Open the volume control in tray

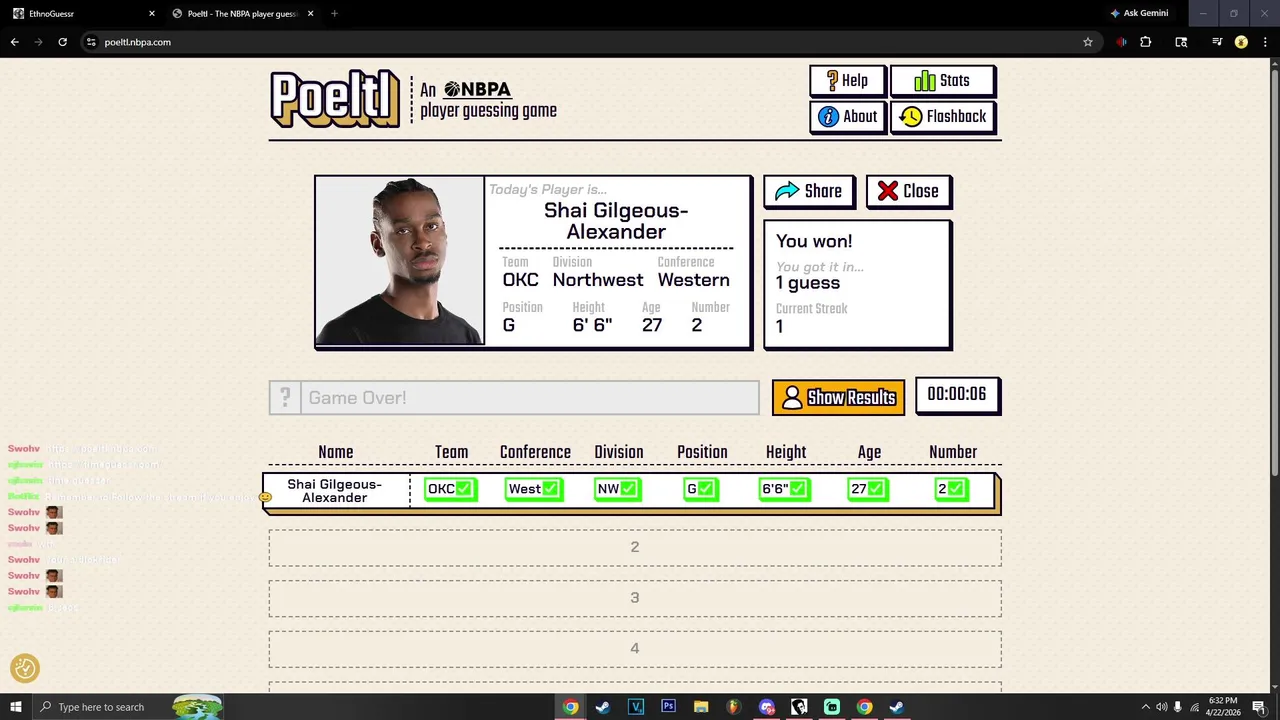tap(1161, 707)
